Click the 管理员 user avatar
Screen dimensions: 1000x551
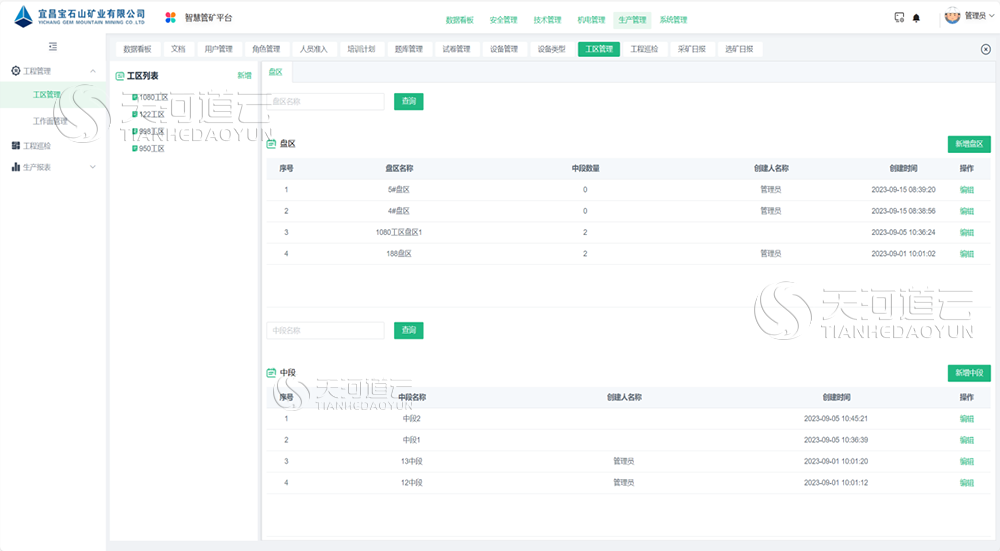[x=952, y=16]
